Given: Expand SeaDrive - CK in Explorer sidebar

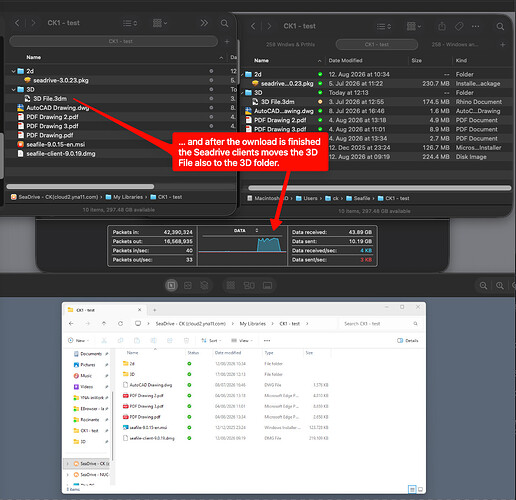Looking at the screenshot, I should click(x=68, y=463).
